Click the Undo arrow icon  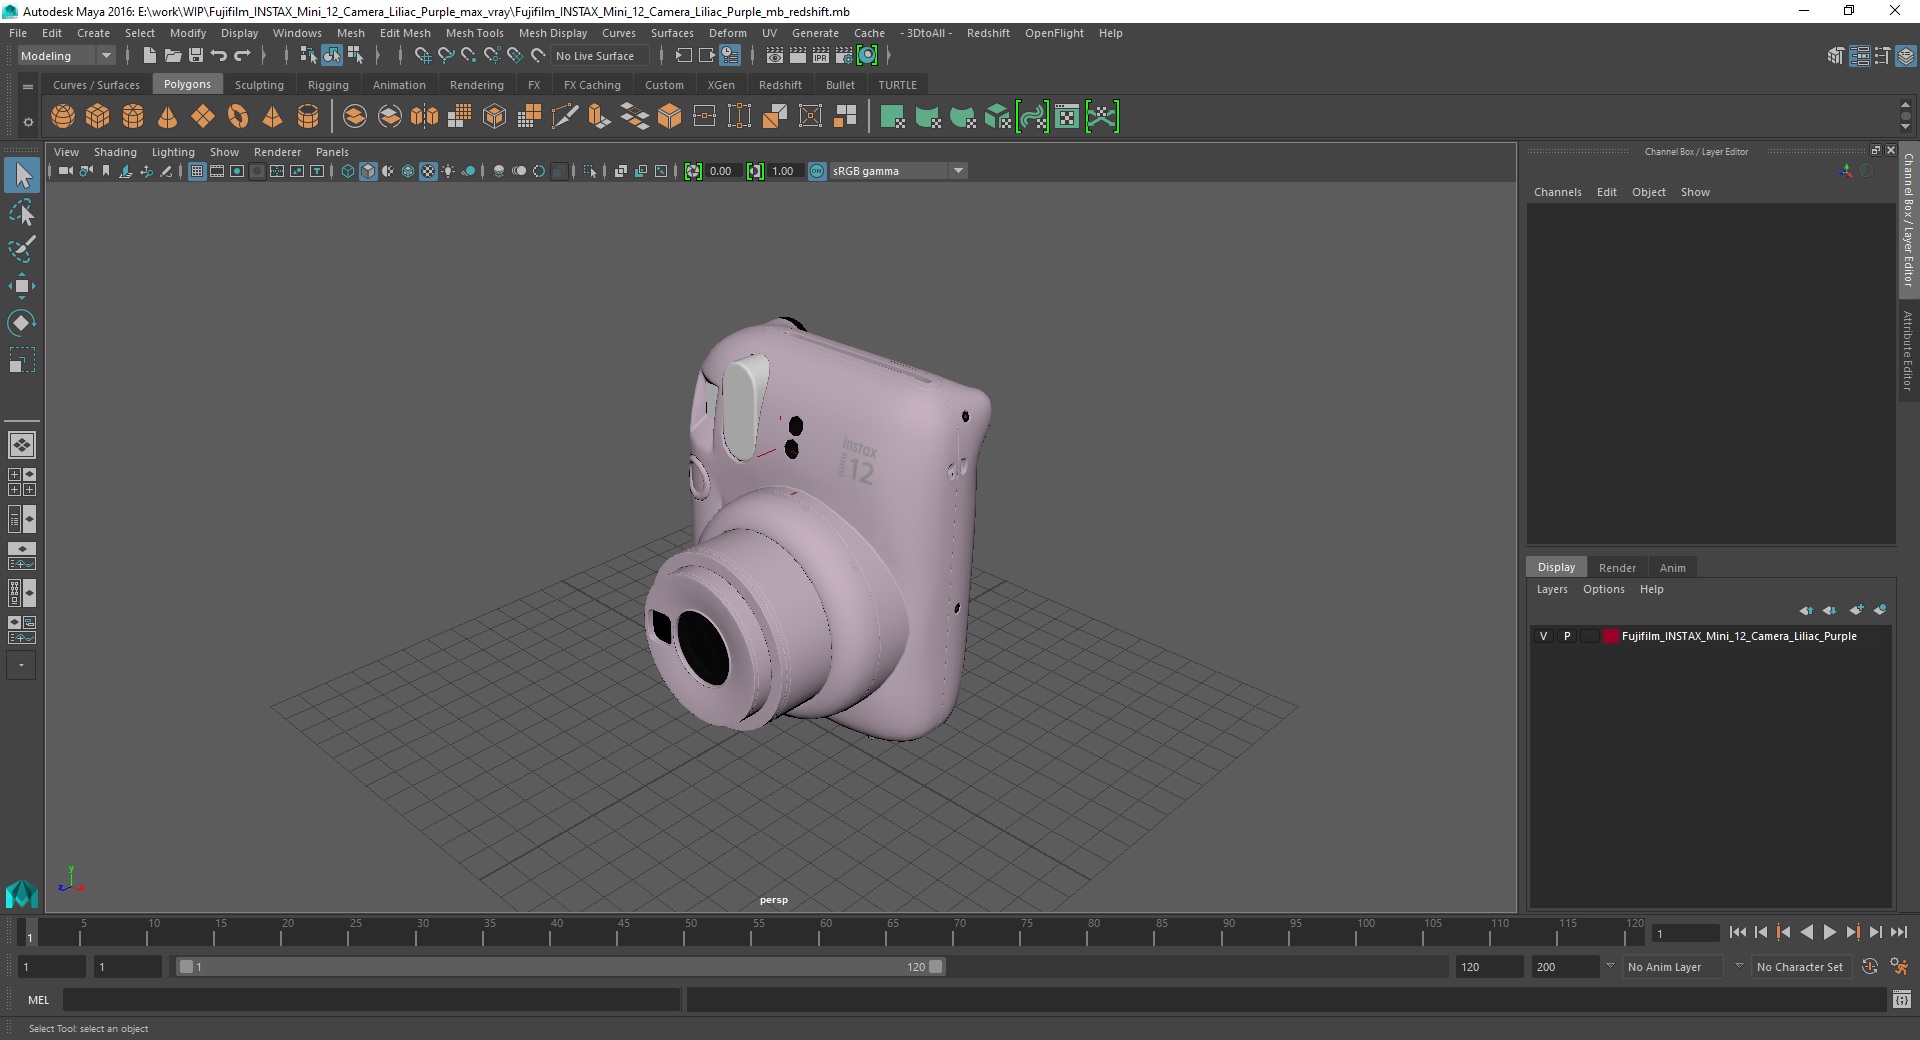pyautogui.click(x=219, y=56)
